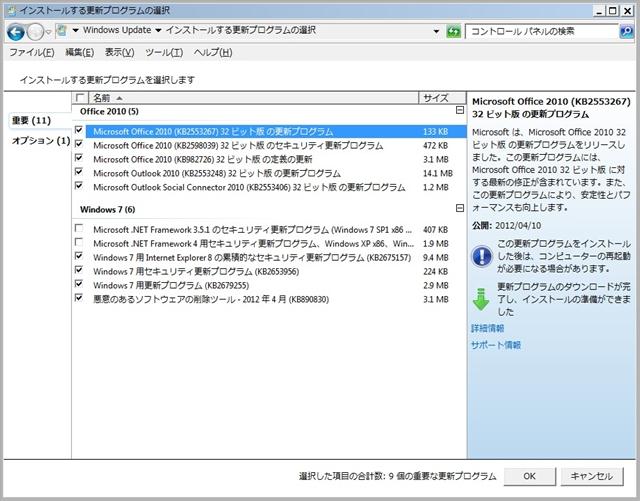Click the Back navigation arrow button
Image resolution: width=640 pixels, height=501 pixels.
(x=16, y=32)
